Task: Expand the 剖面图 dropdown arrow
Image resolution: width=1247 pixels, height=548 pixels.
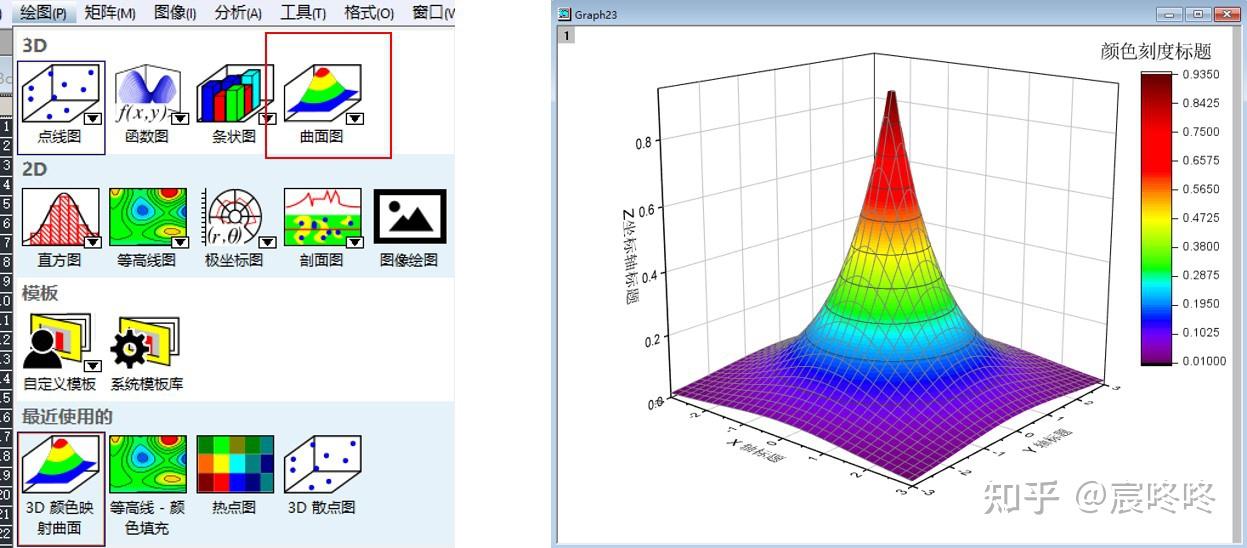Action: coord(354,241)
